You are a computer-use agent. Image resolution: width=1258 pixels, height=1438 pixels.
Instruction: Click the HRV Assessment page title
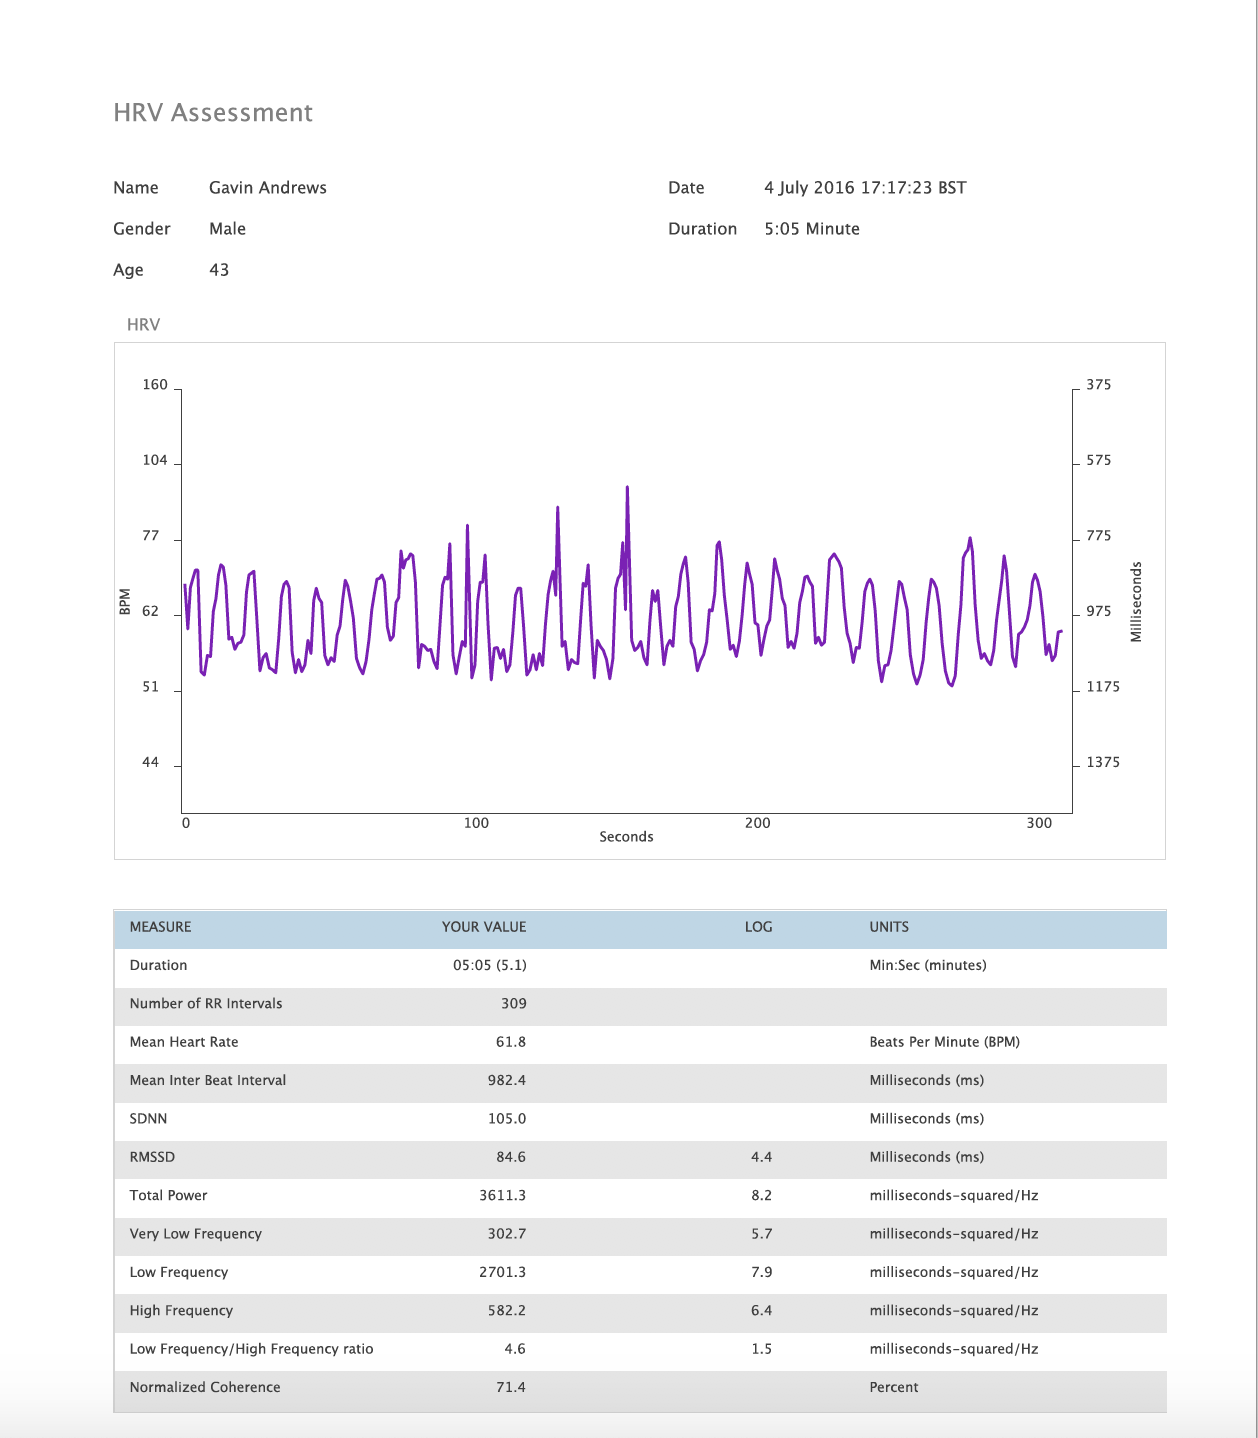point(214,112)
